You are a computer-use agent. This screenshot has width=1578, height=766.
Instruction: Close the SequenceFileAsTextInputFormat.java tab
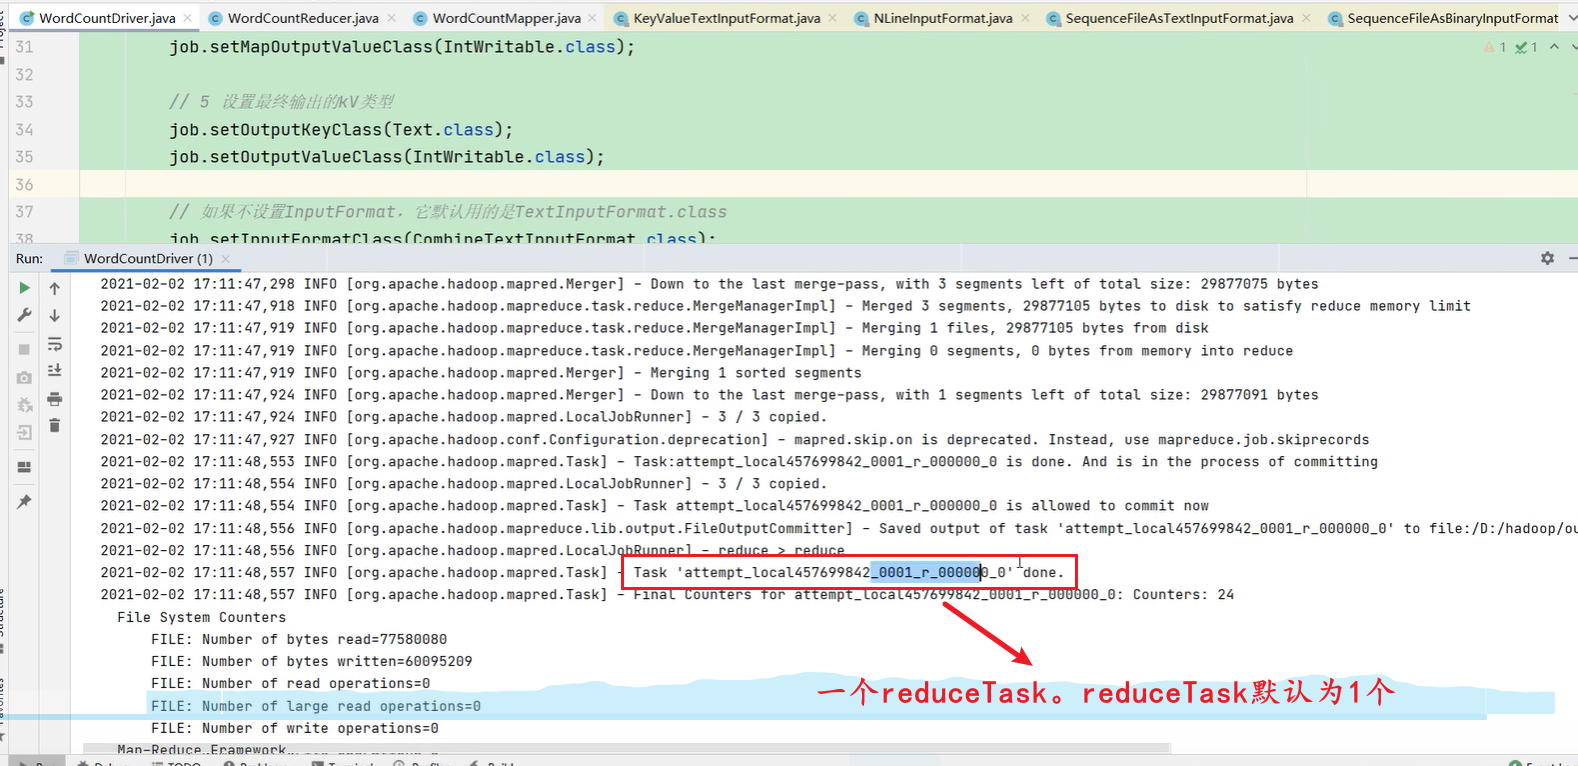[1306, 18]
